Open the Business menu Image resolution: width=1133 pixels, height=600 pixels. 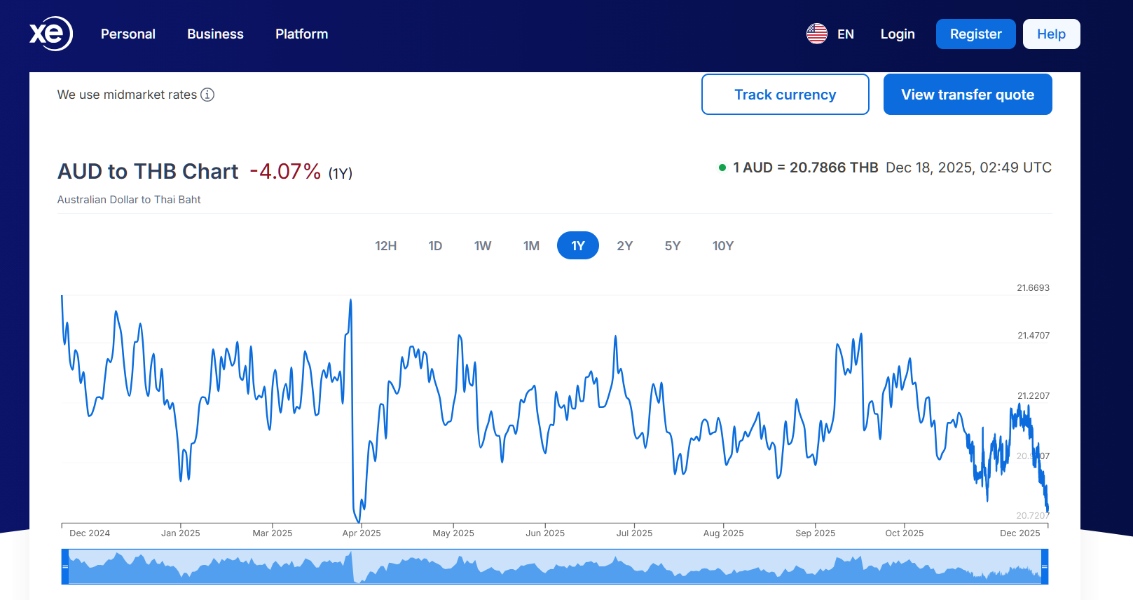coord(215,34)
